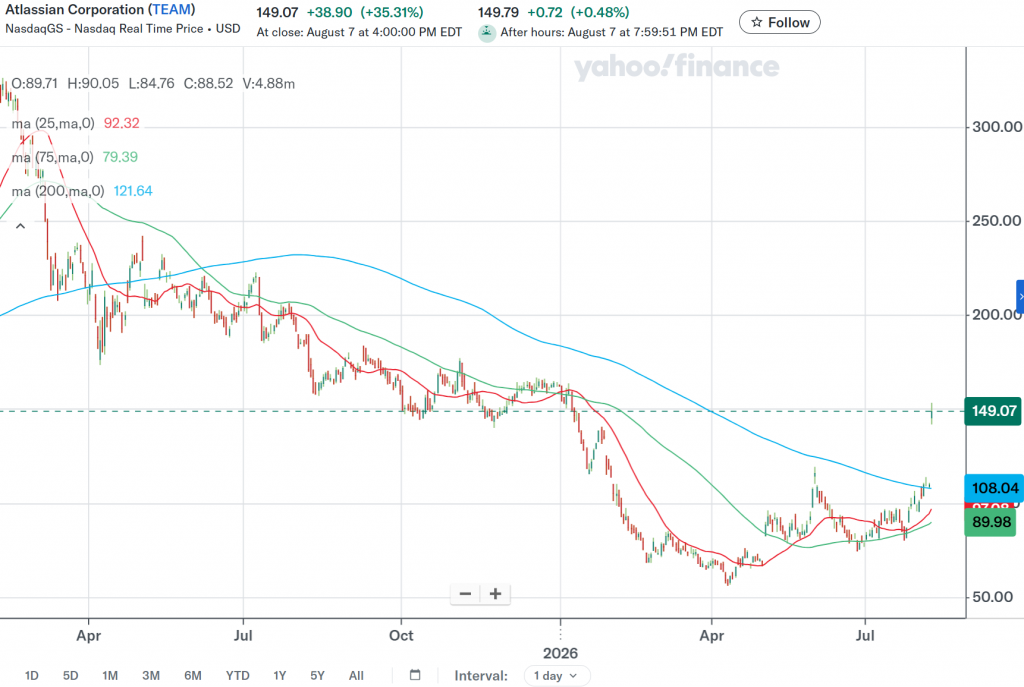1024x687 pixels.
Task: Open the Interval 1 day dropdown
Action: pos(557,675)
